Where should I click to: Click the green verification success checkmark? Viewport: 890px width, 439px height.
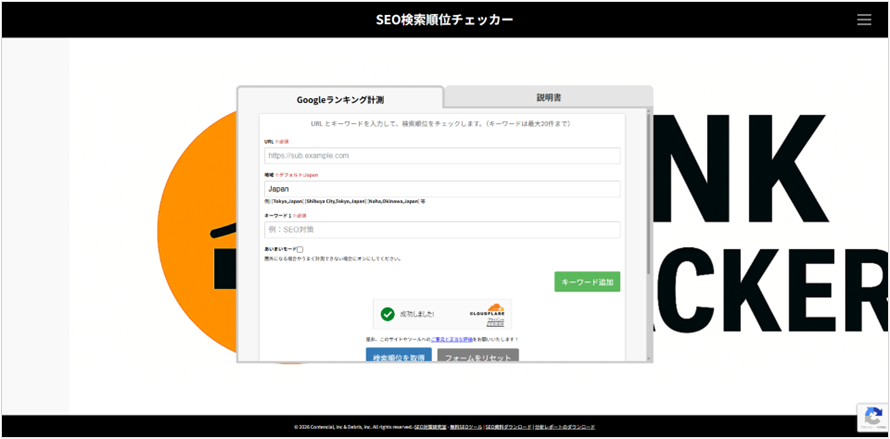388,314
